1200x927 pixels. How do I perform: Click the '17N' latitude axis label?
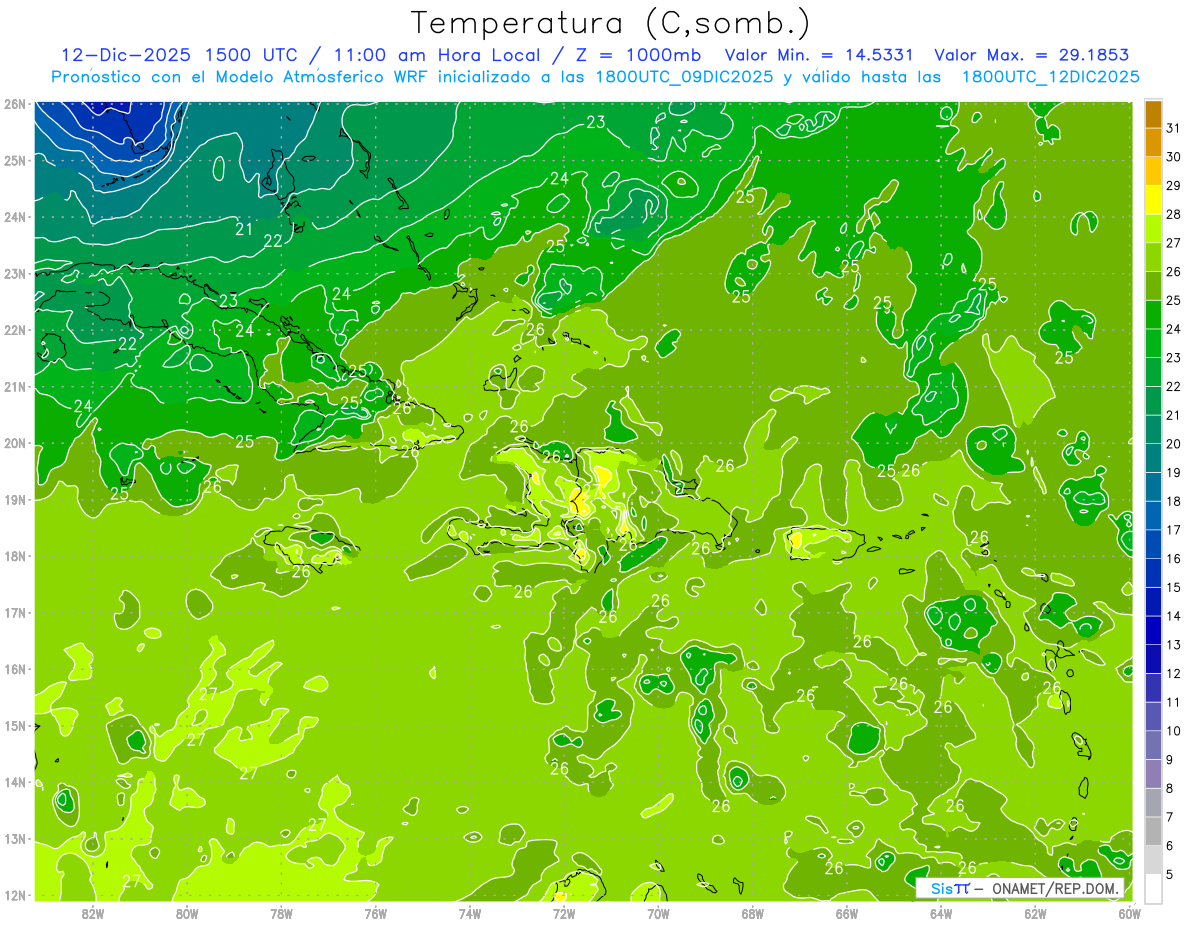(15, 612)
